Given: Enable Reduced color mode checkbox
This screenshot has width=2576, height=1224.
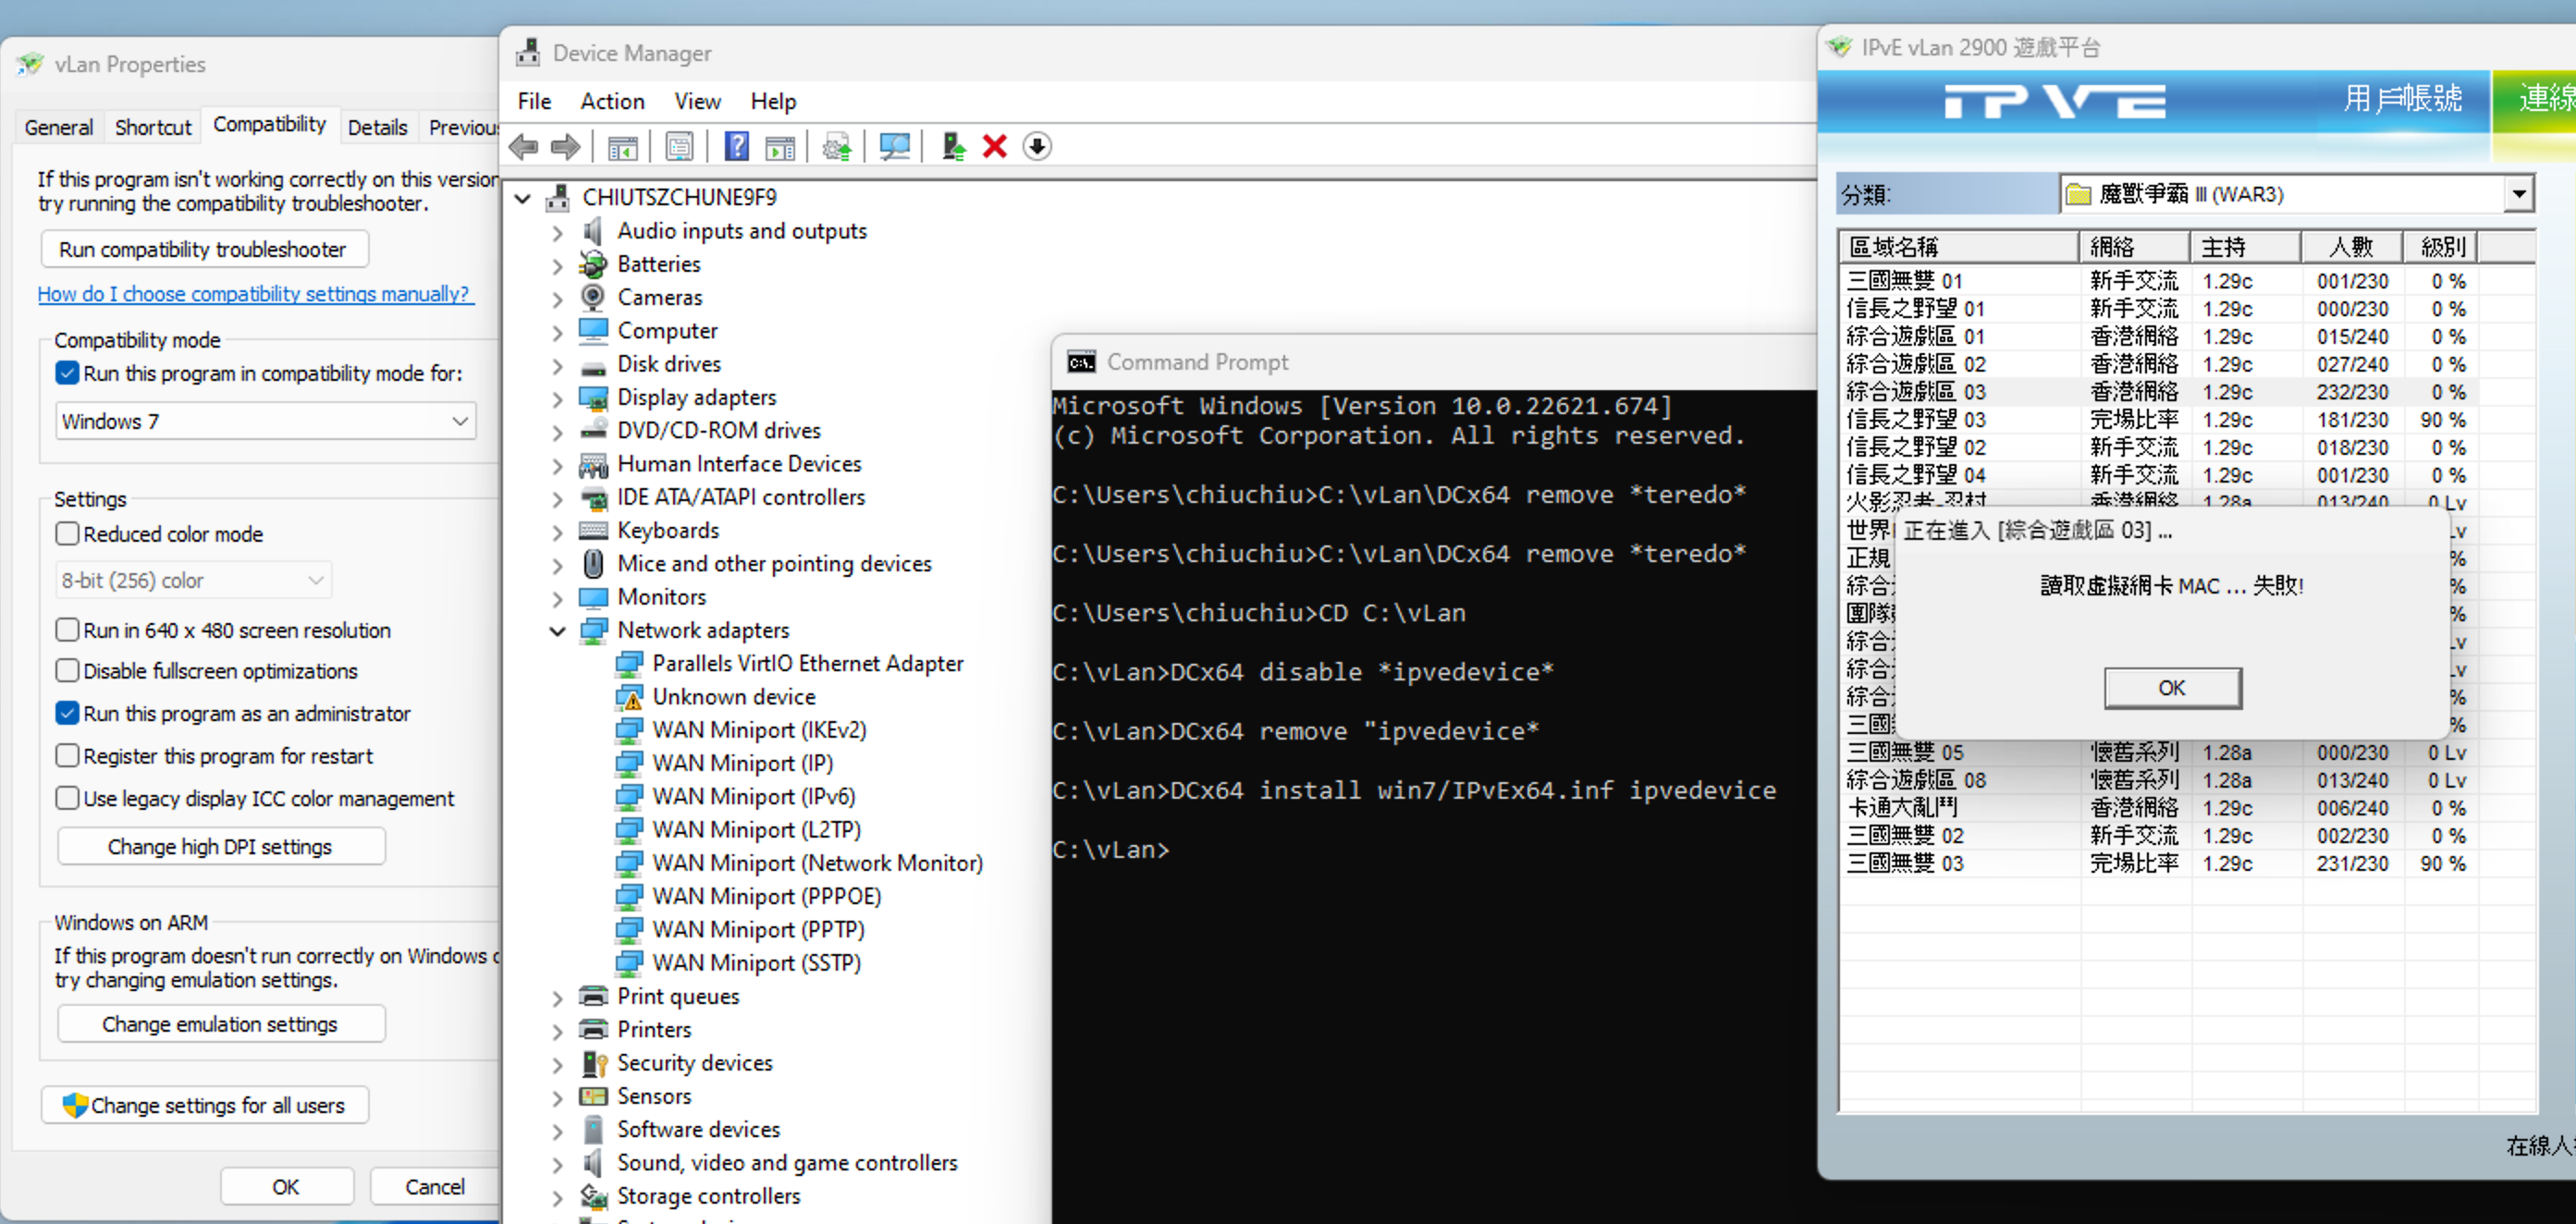Looking at the screenshot, I should (68, 534).
